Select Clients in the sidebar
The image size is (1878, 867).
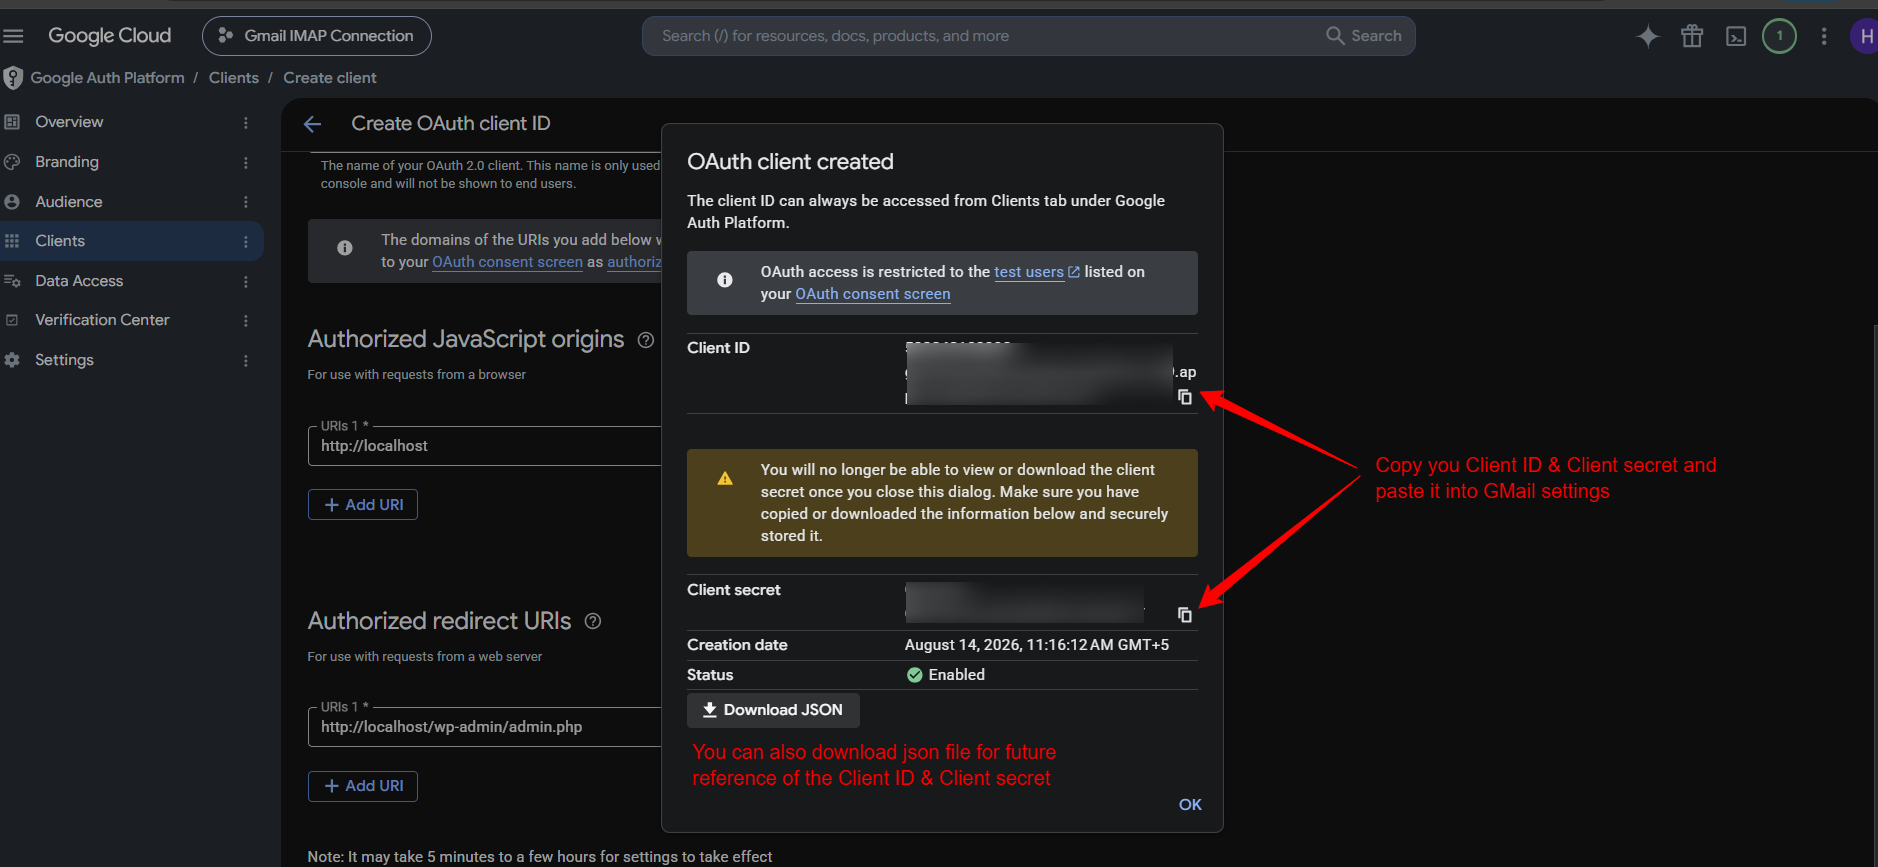pos(131,241)
